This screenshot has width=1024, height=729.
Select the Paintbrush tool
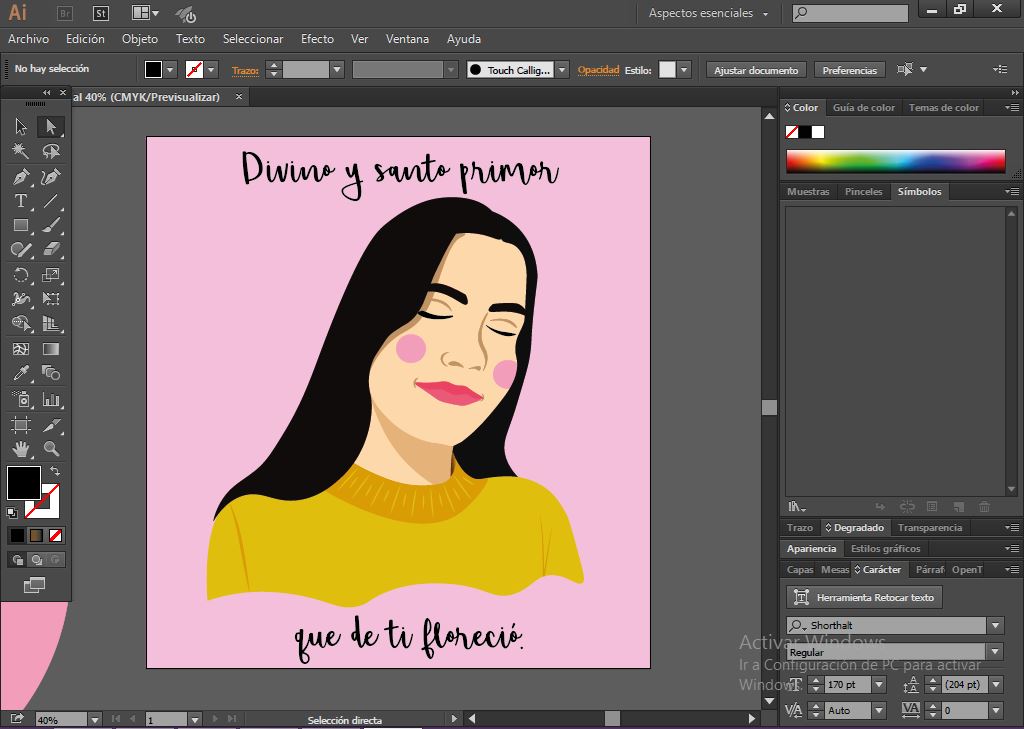click(51, 225)
